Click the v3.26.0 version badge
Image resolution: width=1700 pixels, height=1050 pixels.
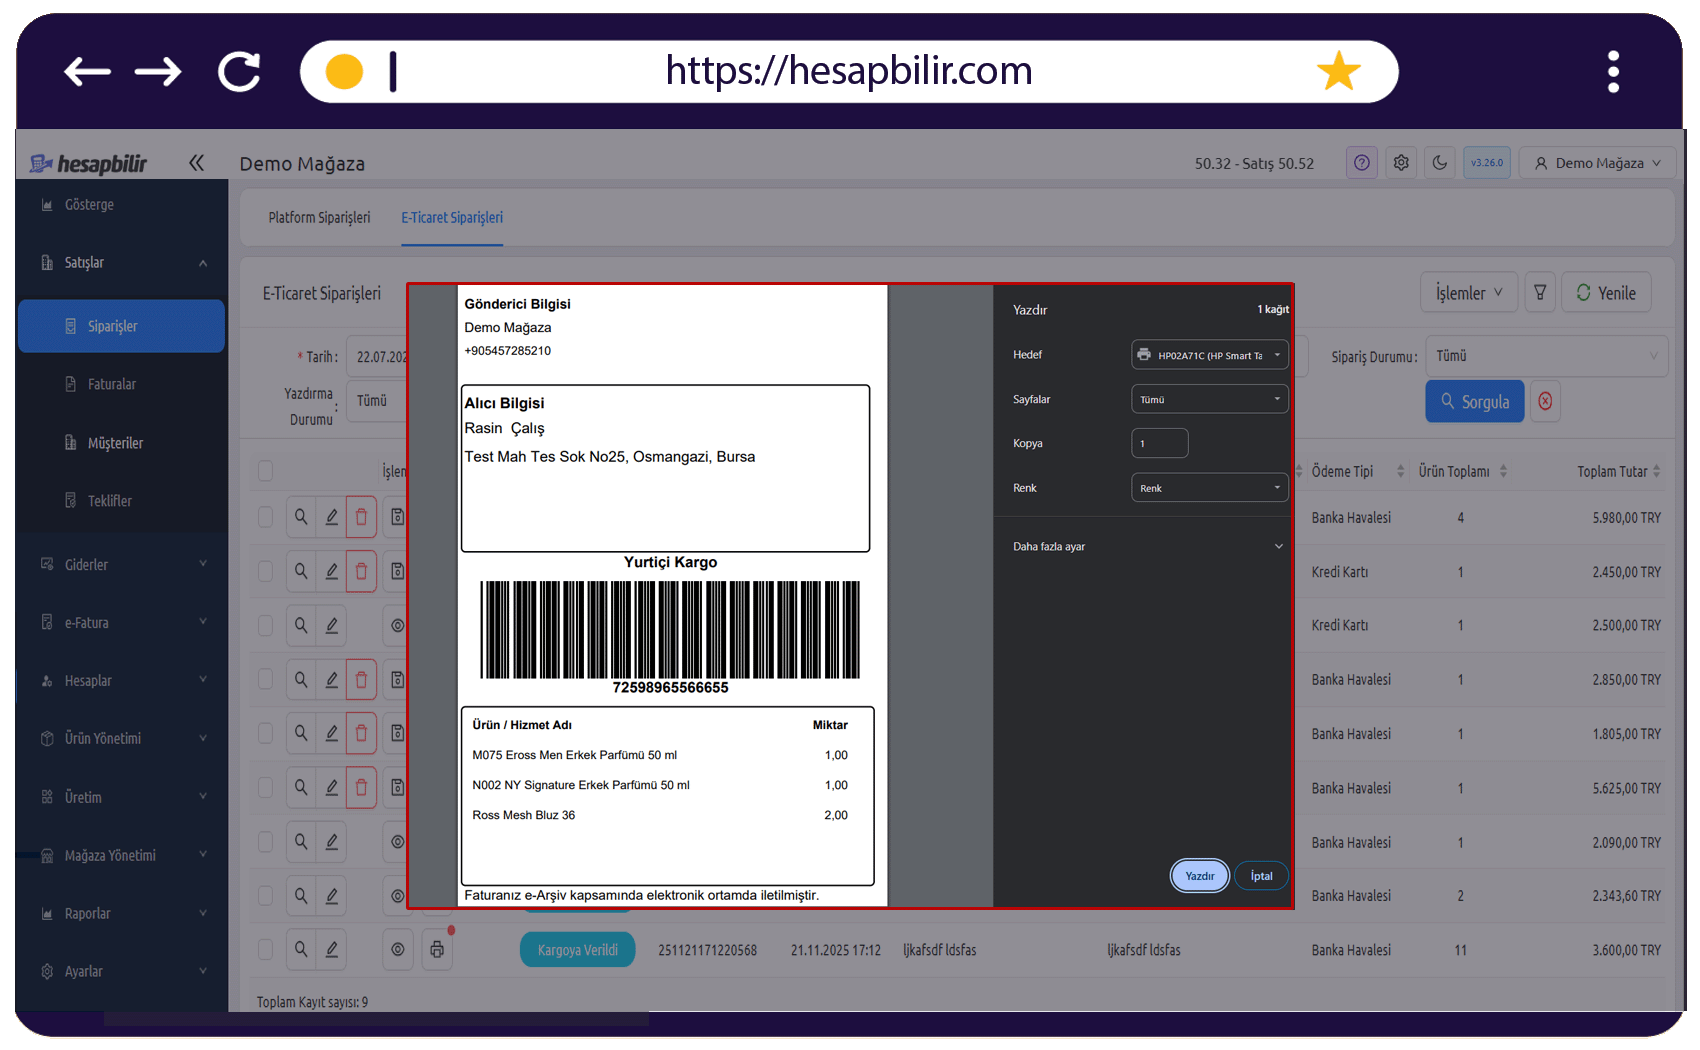[x=1487, y=163]
